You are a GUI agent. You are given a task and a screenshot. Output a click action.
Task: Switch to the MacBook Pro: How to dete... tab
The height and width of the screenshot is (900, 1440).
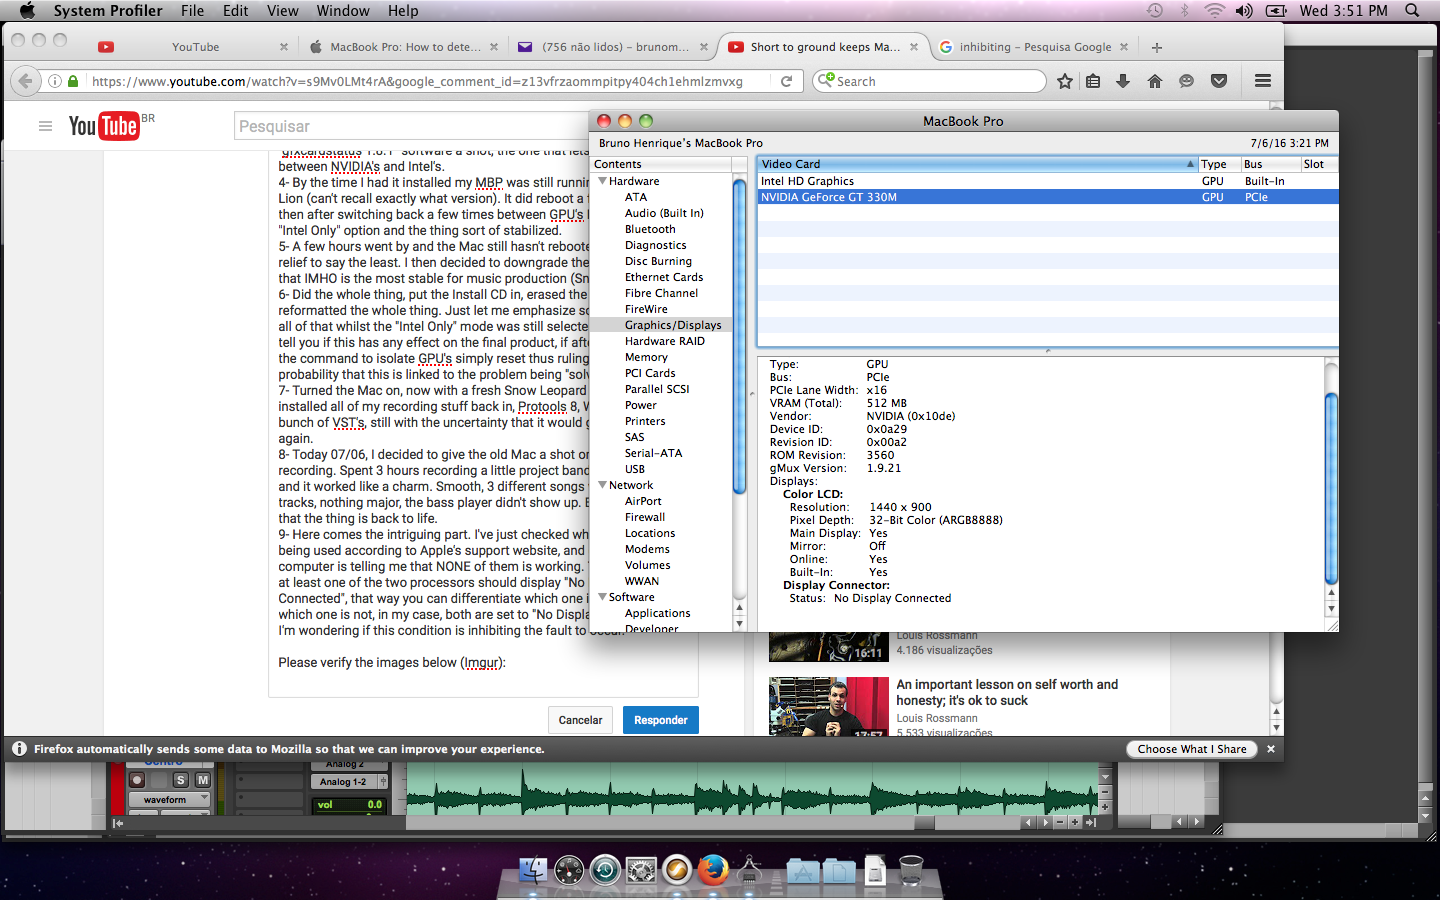click(x=403, y=47)
